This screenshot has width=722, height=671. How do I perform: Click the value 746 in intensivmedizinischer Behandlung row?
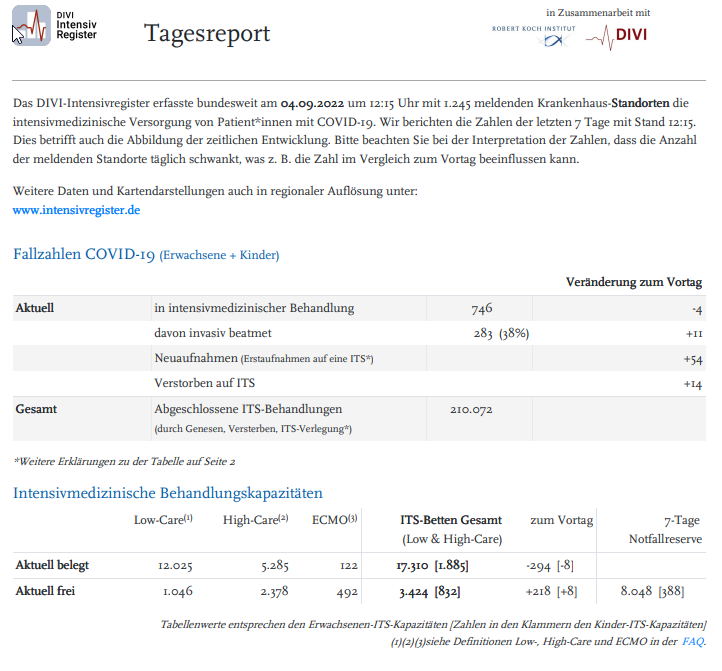pos(481,308)
